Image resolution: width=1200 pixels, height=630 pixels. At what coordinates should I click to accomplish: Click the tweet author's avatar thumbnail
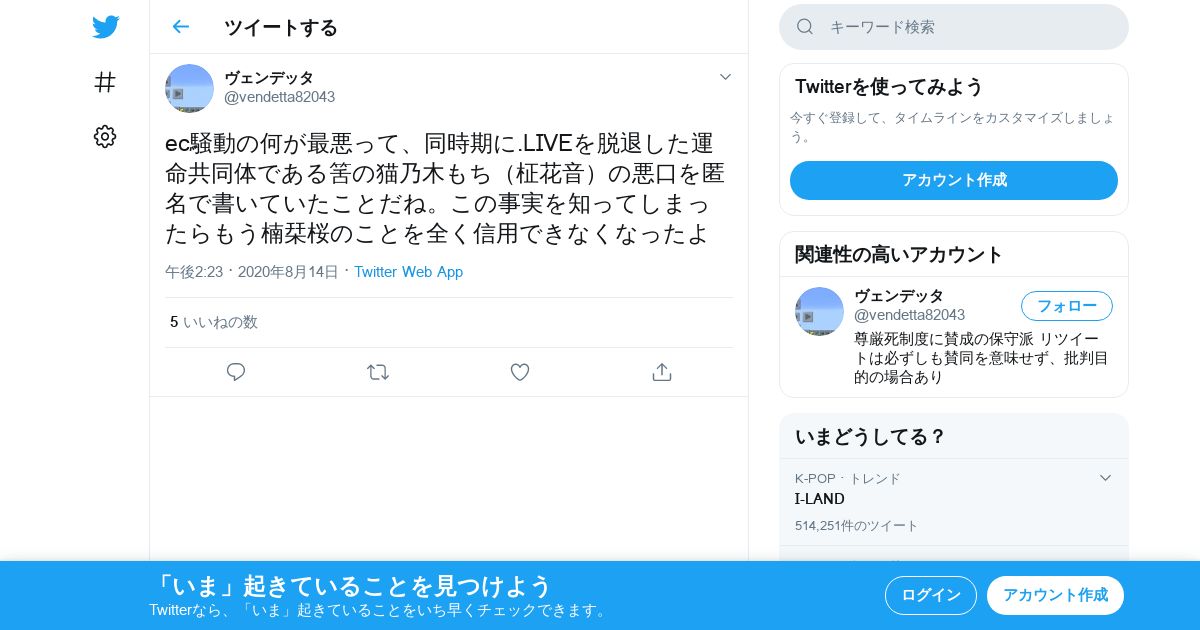[x=189, y=88]
